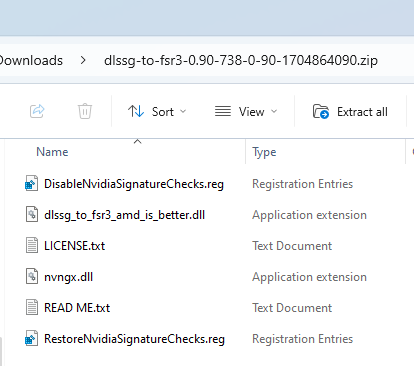Viewport: 414px width, 366px height.
Task: Click the View lines icon
Action: pyautogui.click(x=223, y=111)
